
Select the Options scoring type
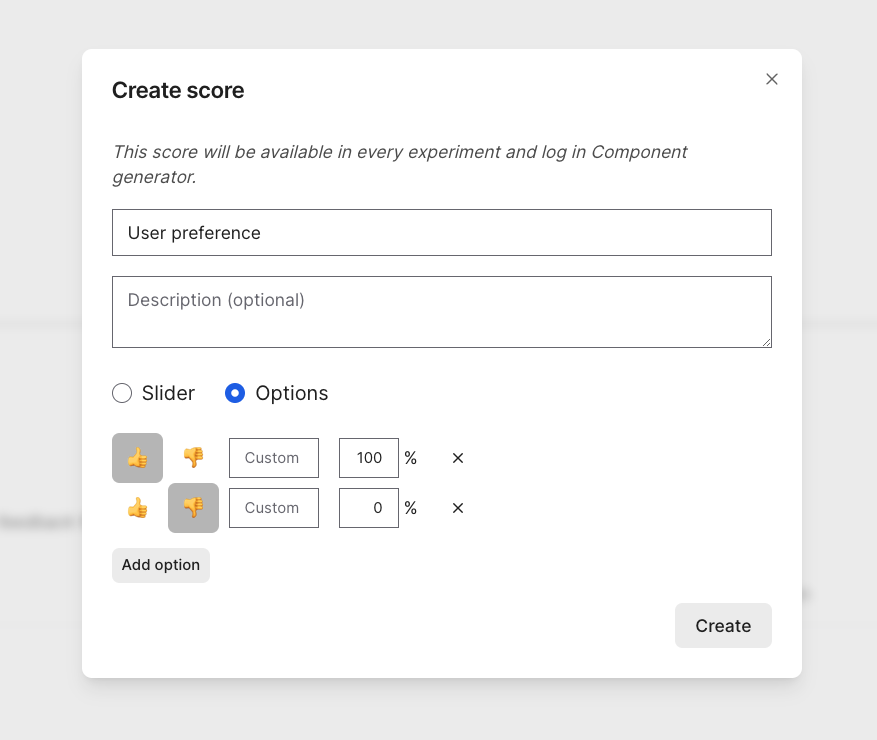coord(235,393)
